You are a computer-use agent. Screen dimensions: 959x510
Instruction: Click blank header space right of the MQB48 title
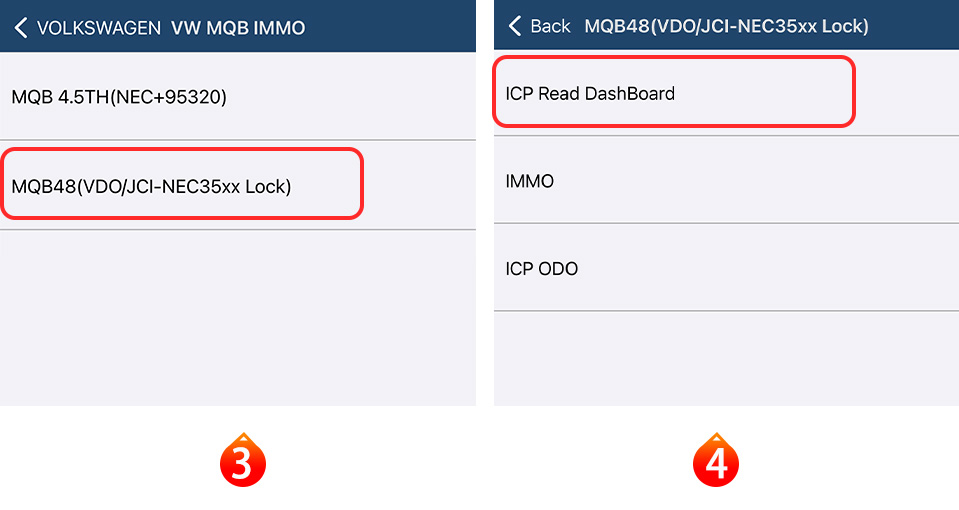click(x=915, y=26)
